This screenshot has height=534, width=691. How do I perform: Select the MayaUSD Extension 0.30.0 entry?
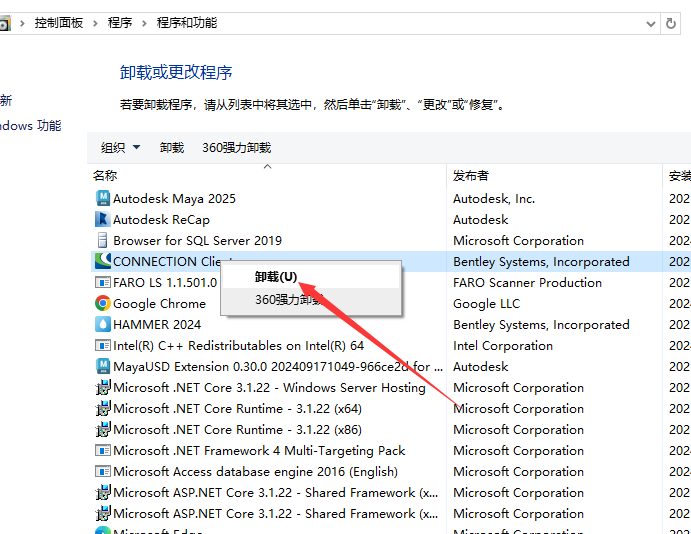(x=278, y=367)
